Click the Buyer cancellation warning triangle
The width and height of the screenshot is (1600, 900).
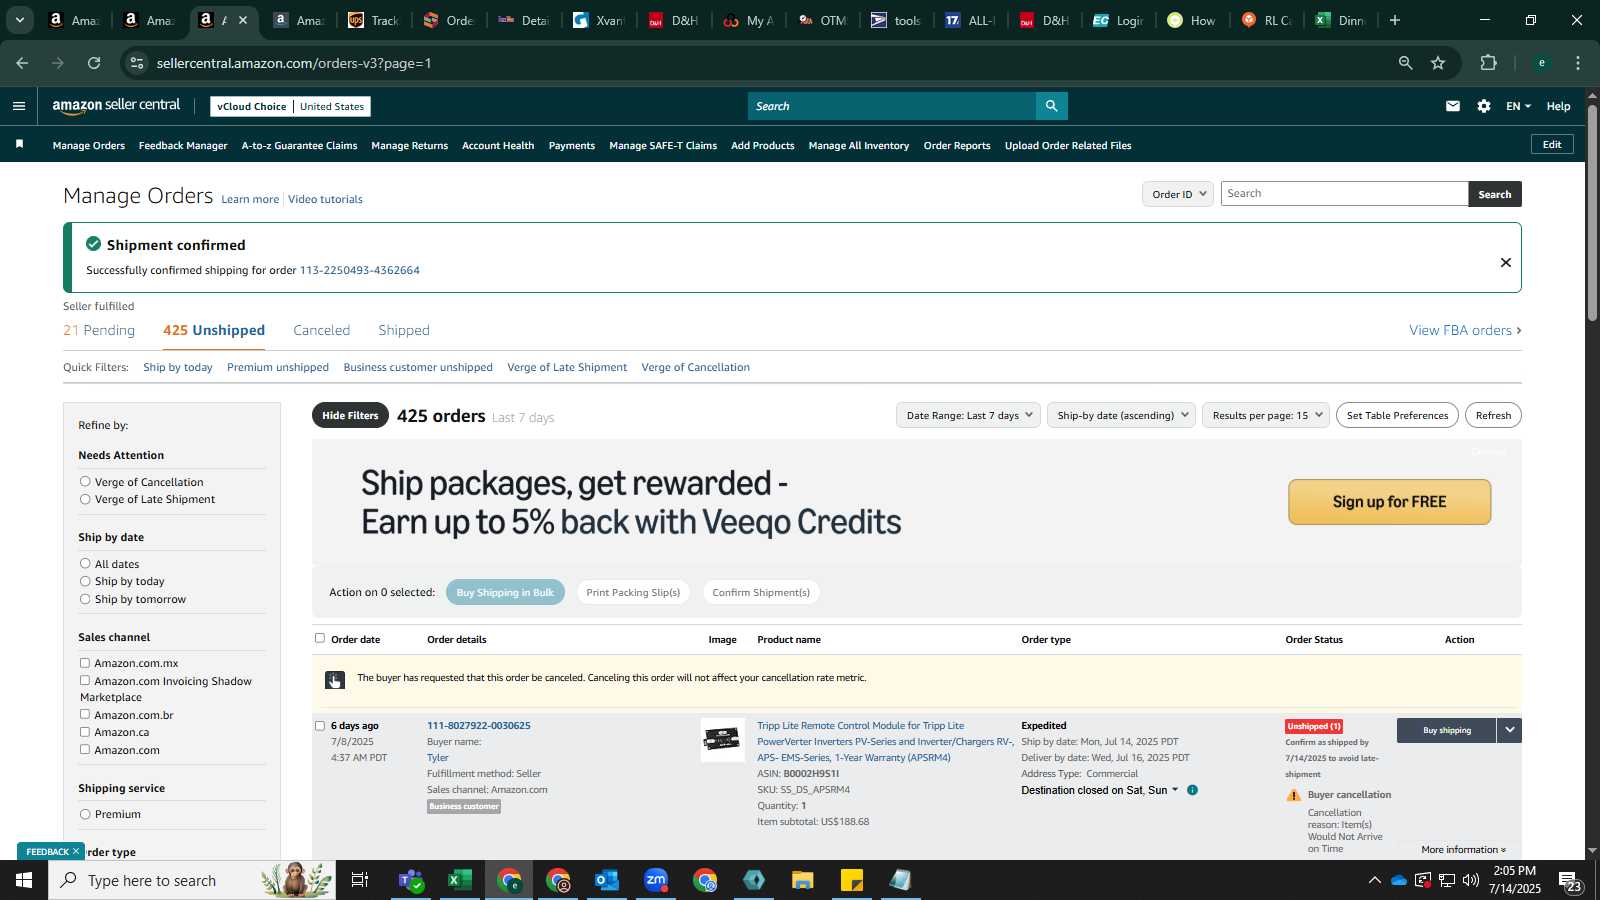[1294, 795]
